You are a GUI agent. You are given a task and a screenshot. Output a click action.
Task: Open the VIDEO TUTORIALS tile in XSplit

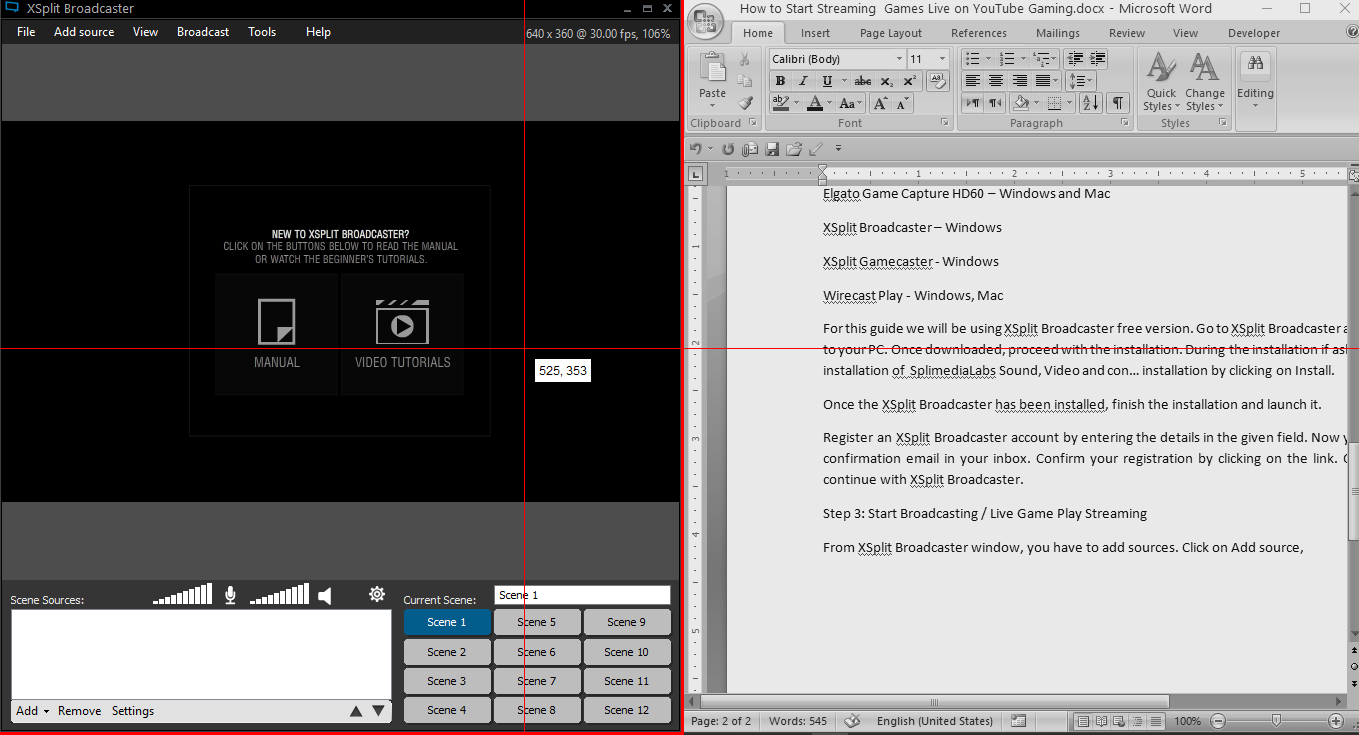[402, 334]
